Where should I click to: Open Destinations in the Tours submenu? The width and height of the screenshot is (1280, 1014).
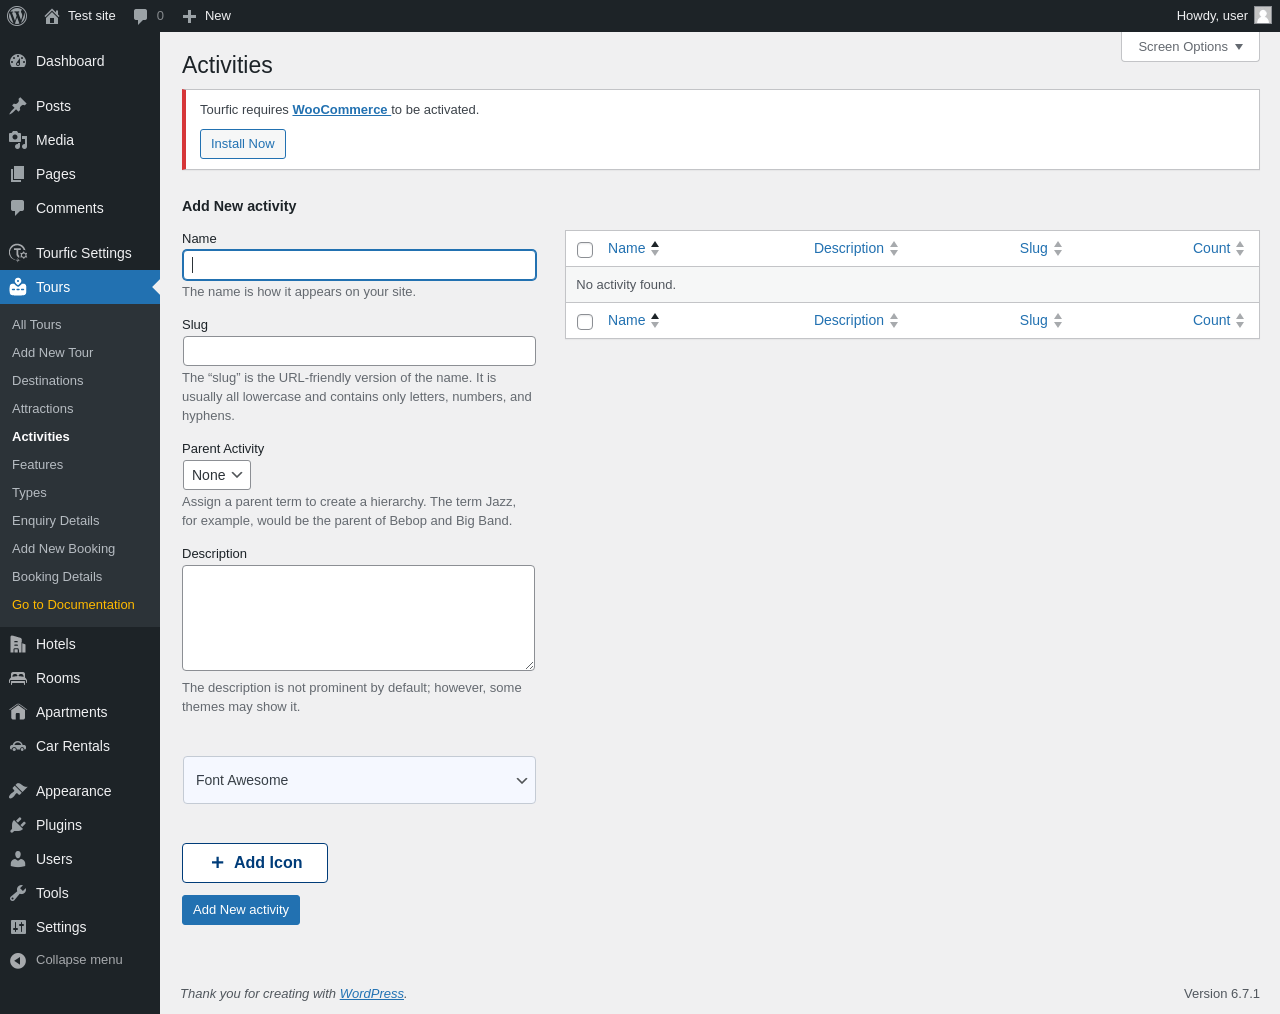[48, 381]
